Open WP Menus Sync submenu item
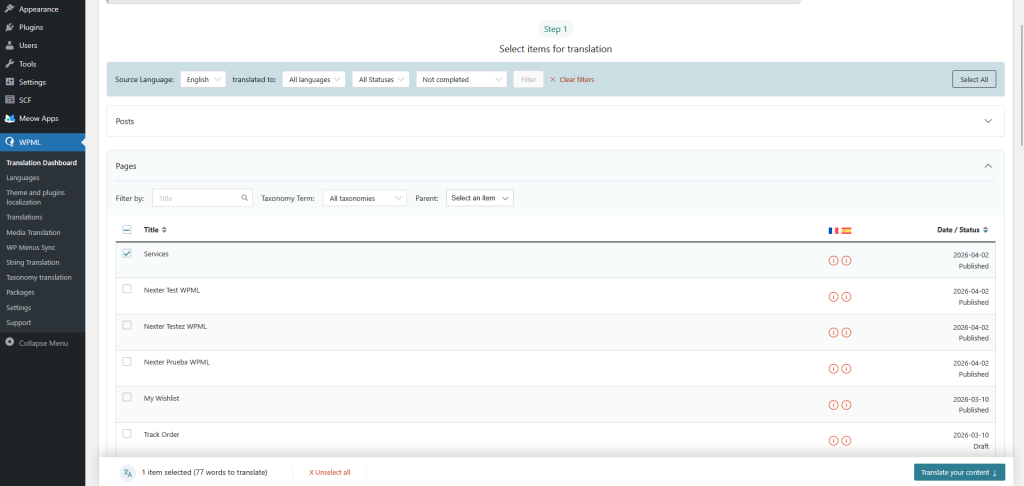1024x486 pixels. (31, 248)
